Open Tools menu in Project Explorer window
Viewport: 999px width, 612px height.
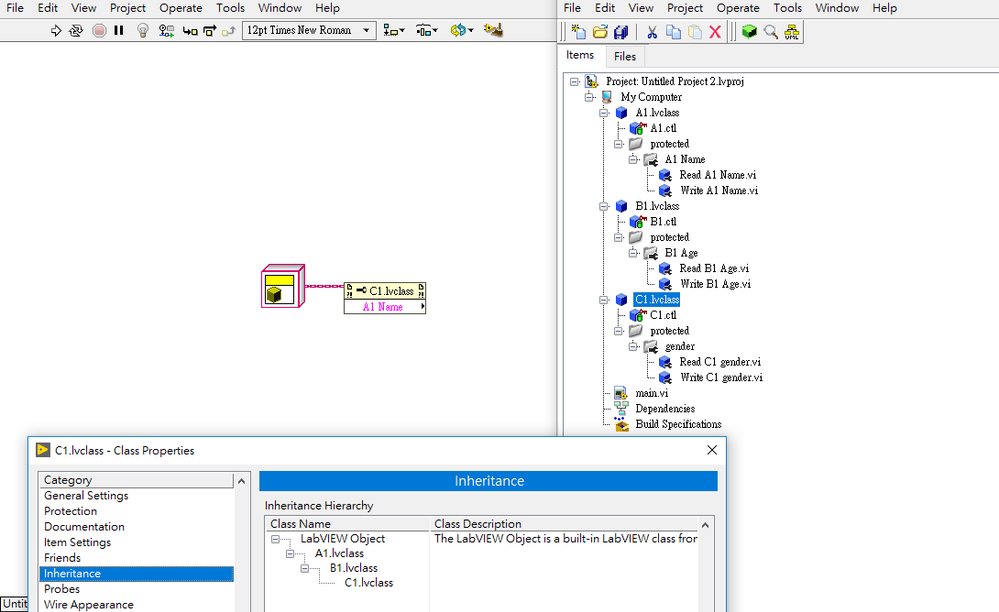(787, 8)
